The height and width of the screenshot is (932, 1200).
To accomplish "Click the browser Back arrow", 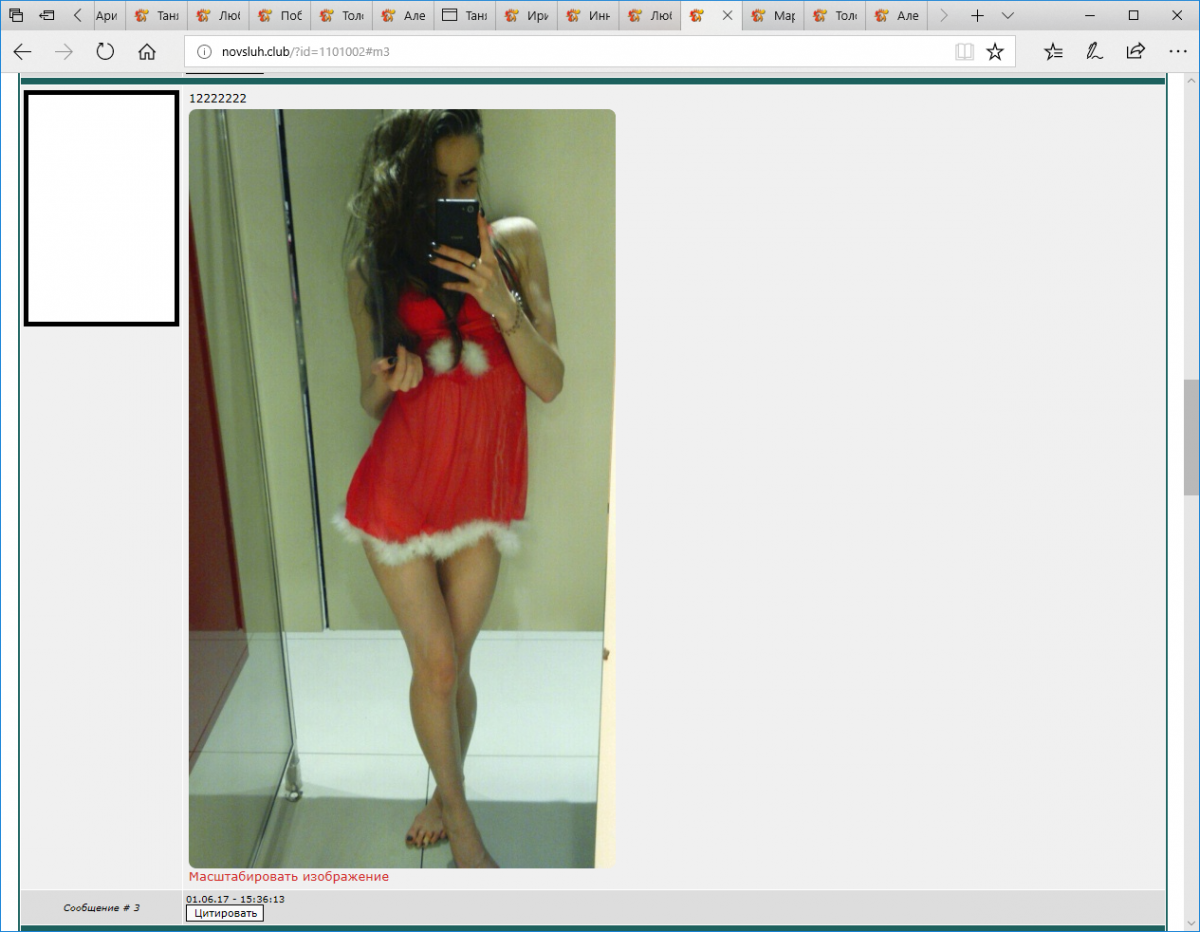I will [x=22, y=52].
